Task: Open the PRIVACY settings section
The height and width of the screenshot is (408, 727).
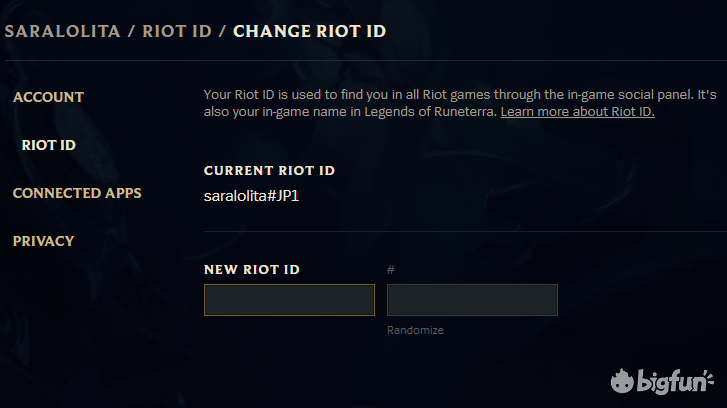Action: pyautogui.click(x=44, y=241)
